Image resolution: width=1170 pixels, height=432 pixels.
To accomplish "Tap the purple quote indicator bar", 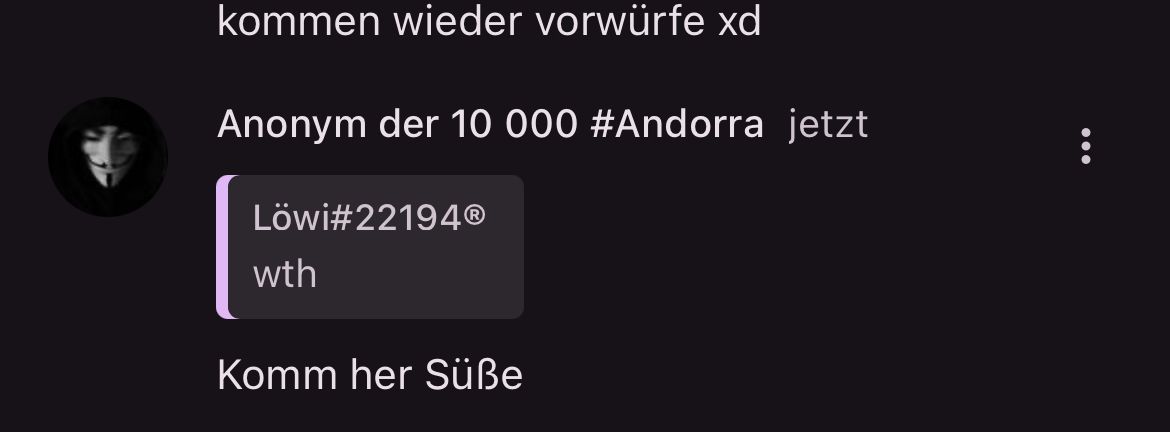I will pos(222,247).
